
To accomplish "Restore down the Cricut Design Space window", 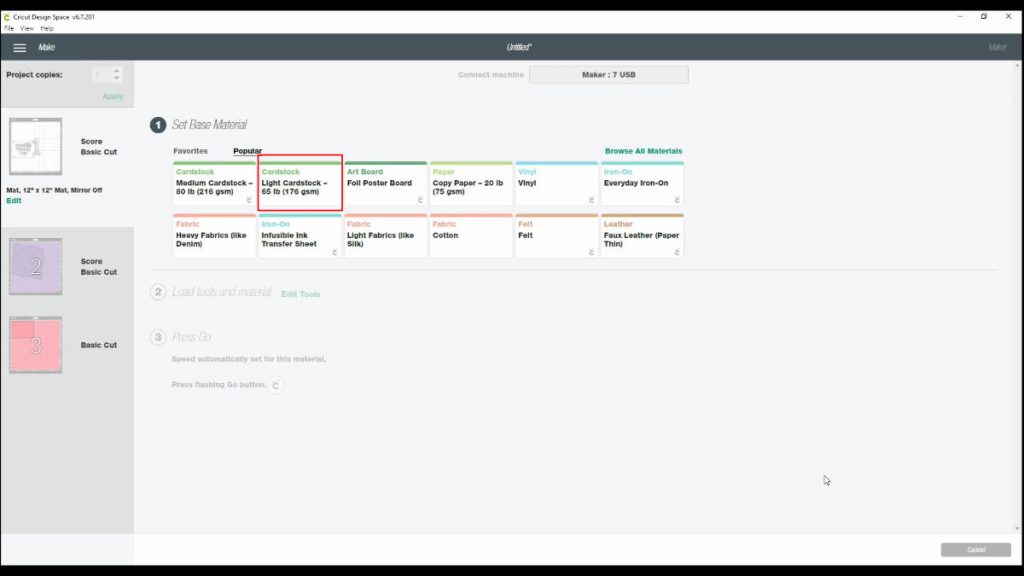I will coord(984,16).
